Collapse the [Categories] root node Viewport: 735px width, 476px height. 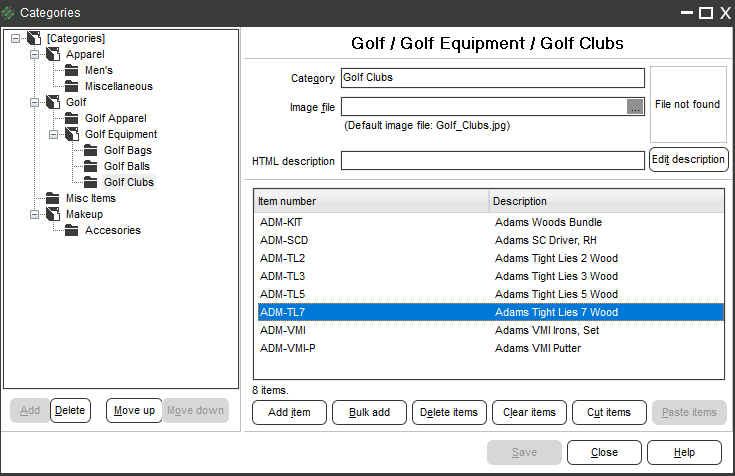coord(15,38)
